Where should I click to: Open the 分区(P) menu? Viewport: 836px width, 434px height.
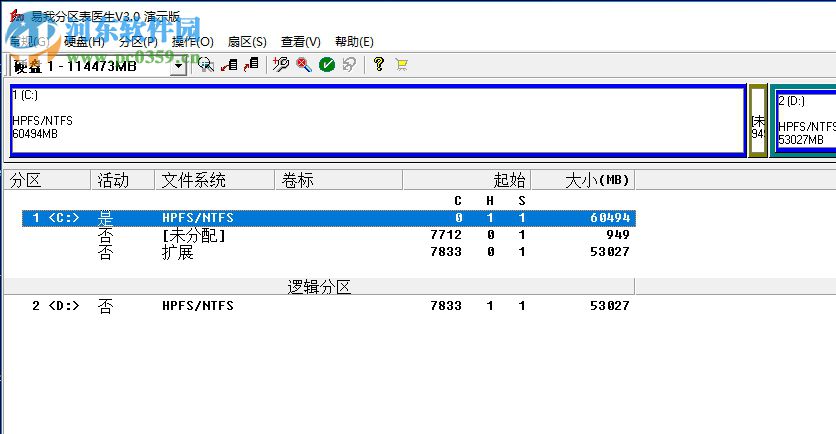click(x=138, y=42)
